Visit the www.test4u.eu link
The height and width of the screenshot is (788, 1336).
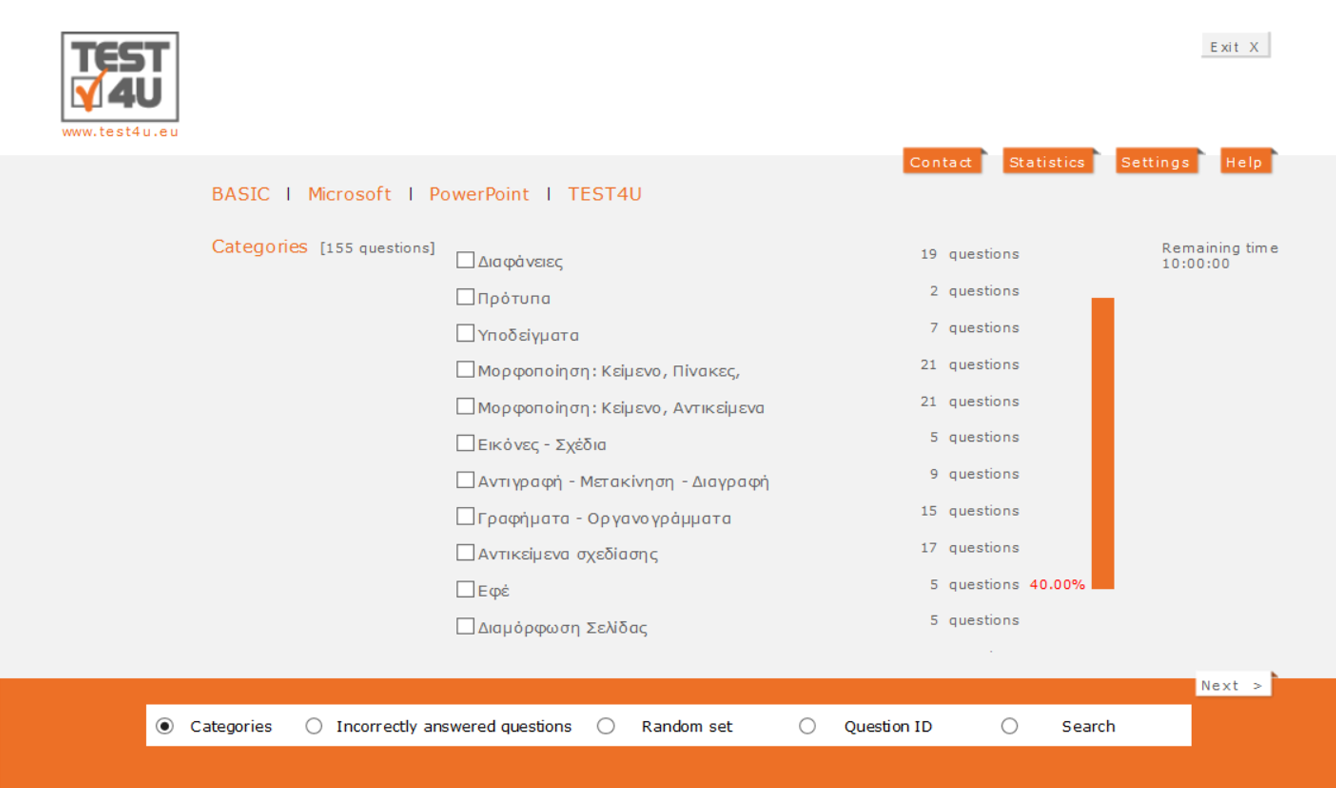pyautogui.click(x=120, y=131)
